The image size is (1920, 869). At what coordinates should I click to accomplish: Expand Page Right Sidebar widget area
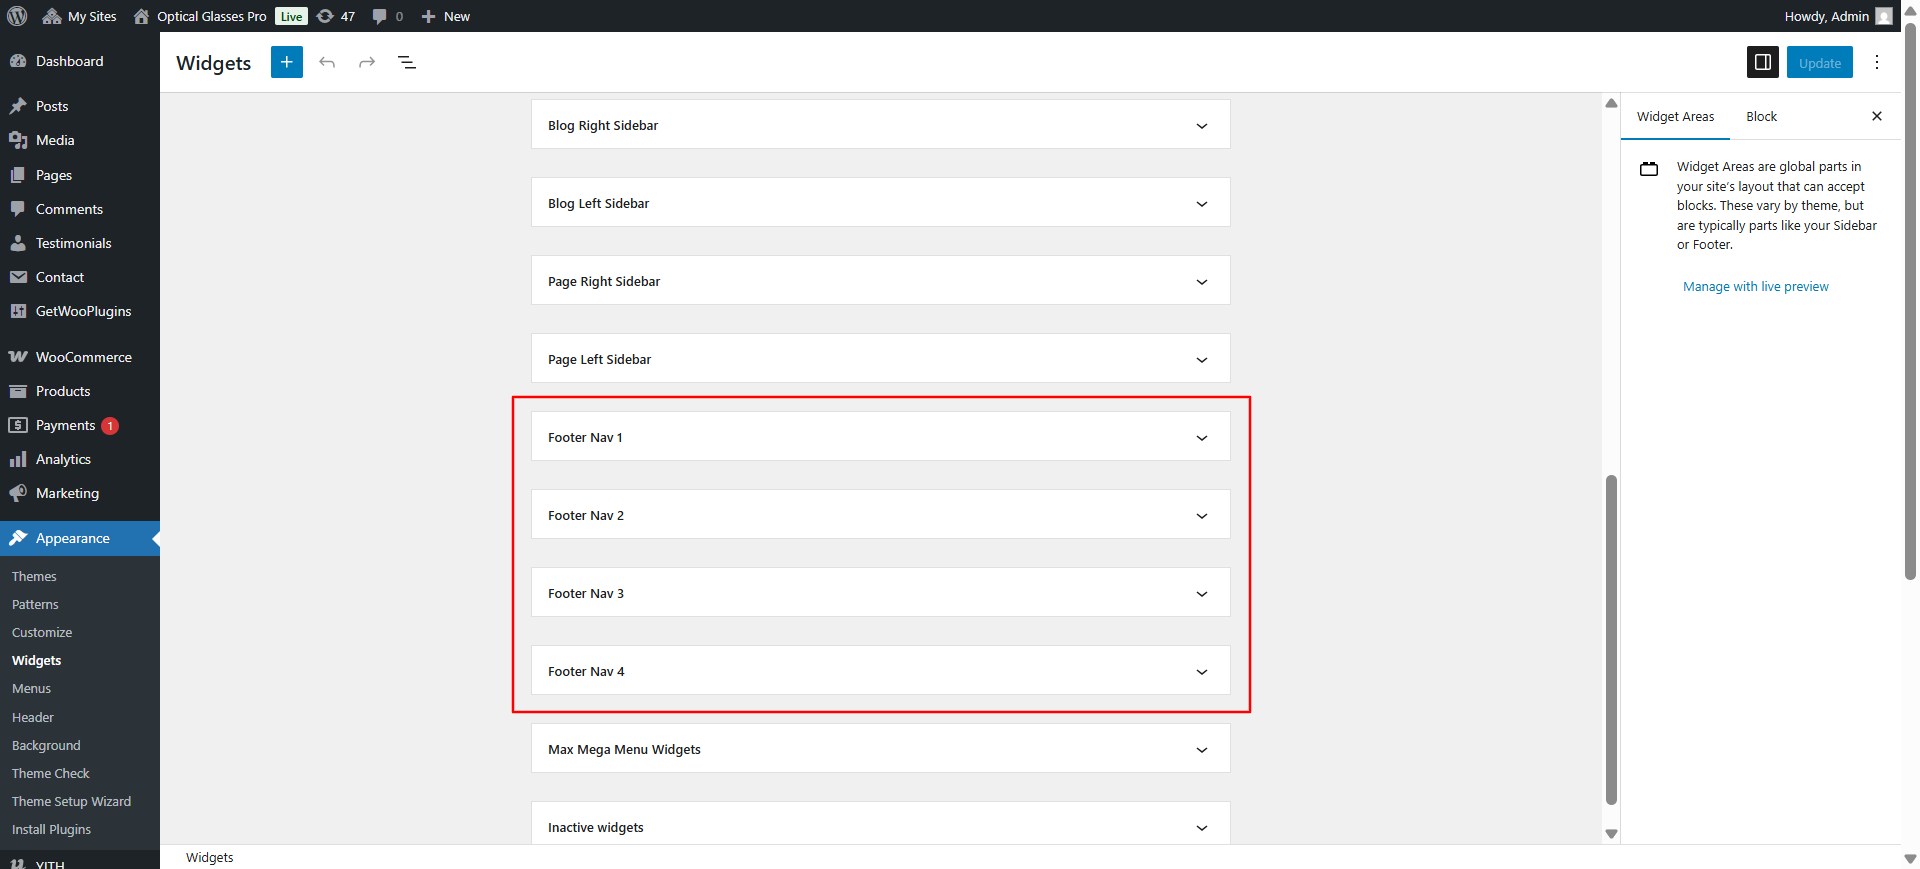point(880,281)
